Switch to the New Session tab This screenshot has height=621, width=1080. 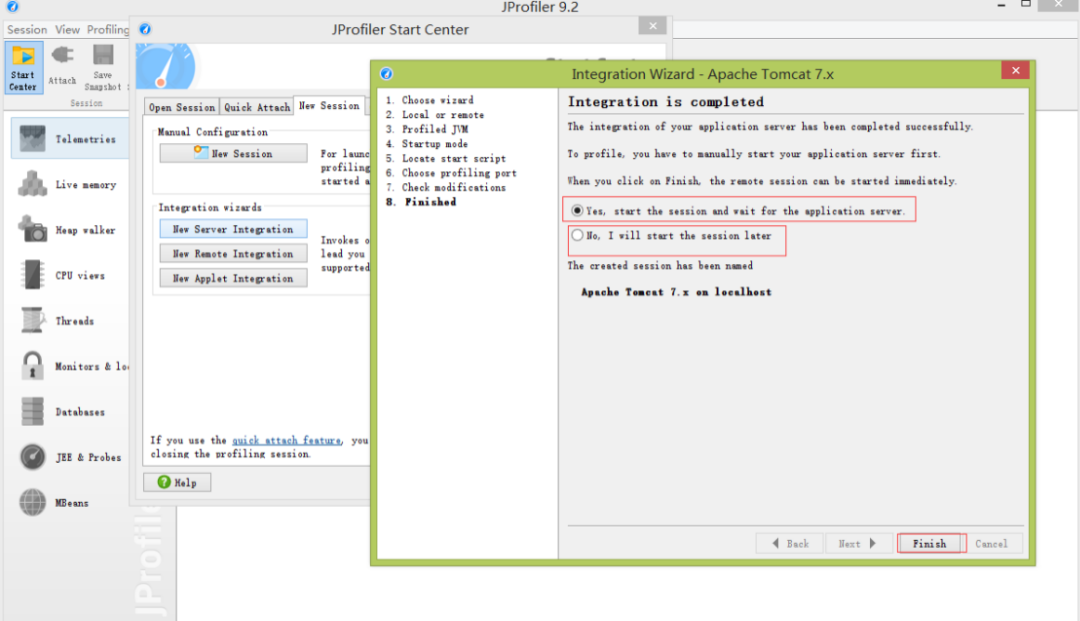pos(329,105)
